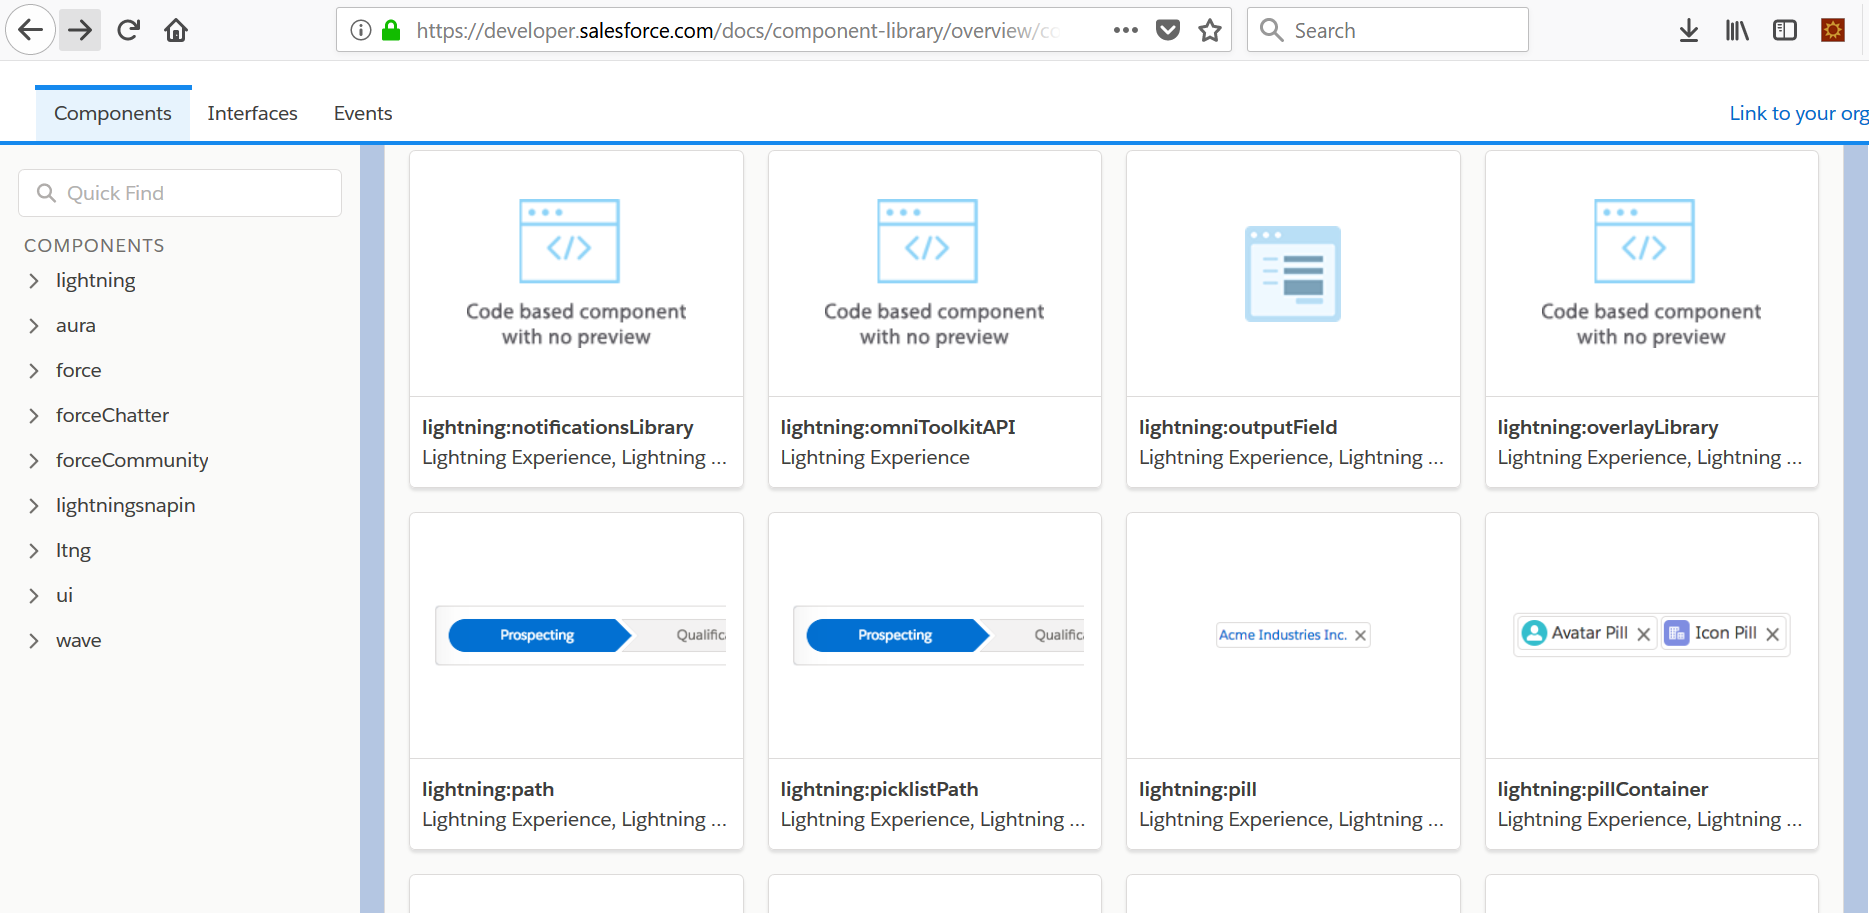Viewport: 1869px width, 913px height.
Task: Expand the force namespace
Action: [x=34, y=371]
